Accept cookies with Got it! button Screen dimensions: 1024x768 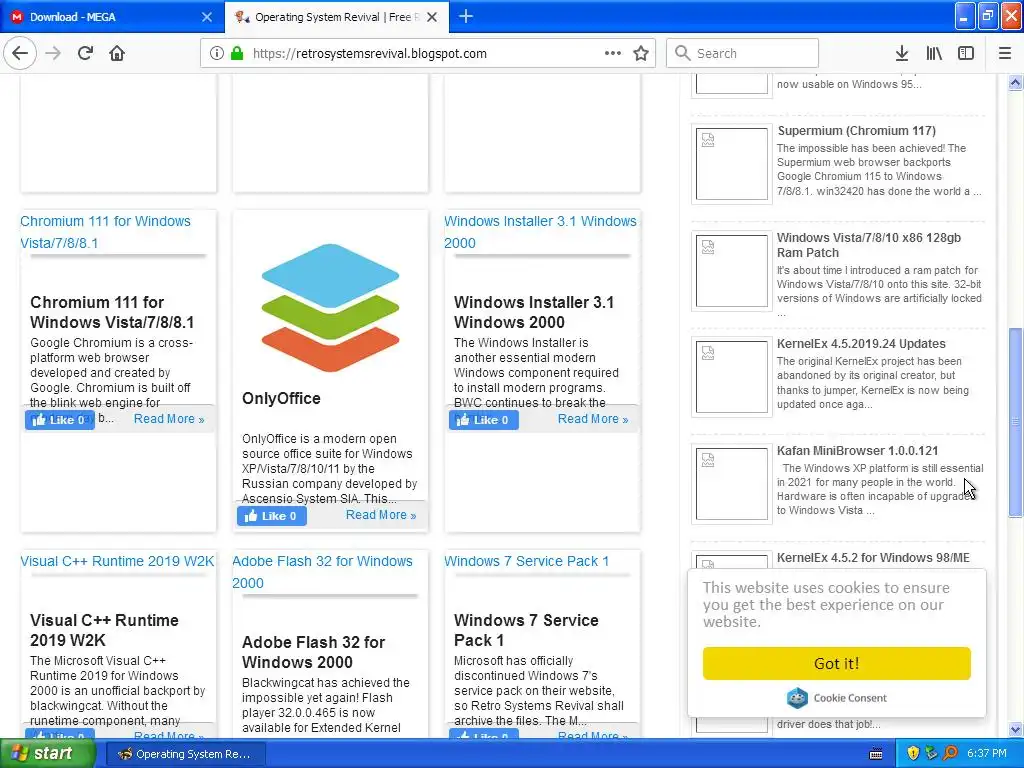tap(837, 664)
